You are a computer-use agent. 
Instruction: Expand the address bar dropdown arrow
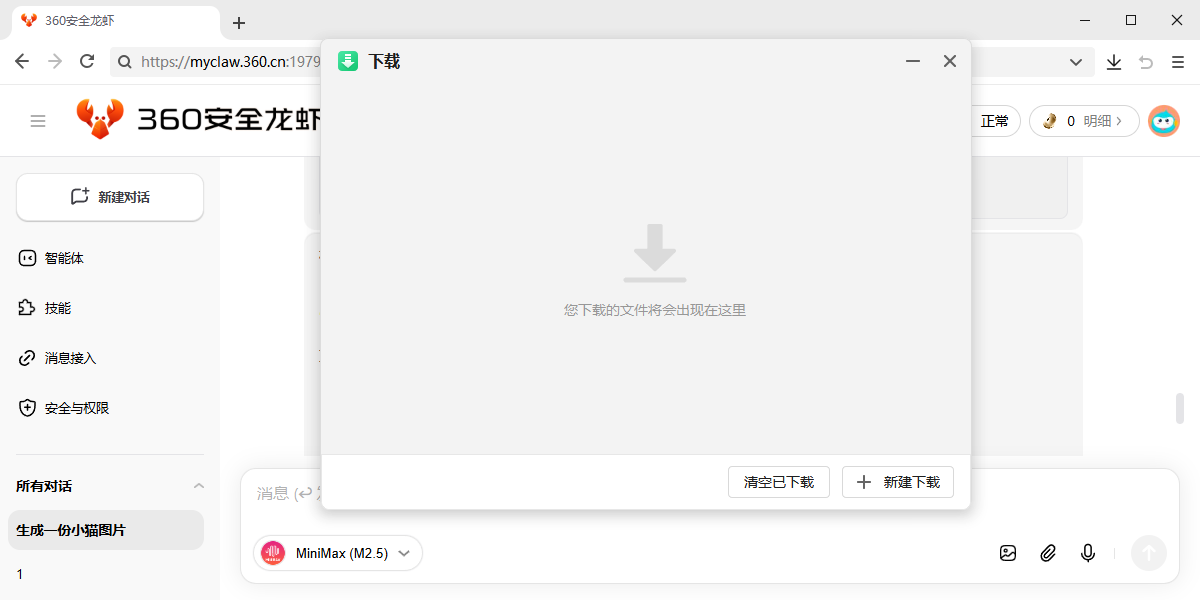coord(1076,62)
